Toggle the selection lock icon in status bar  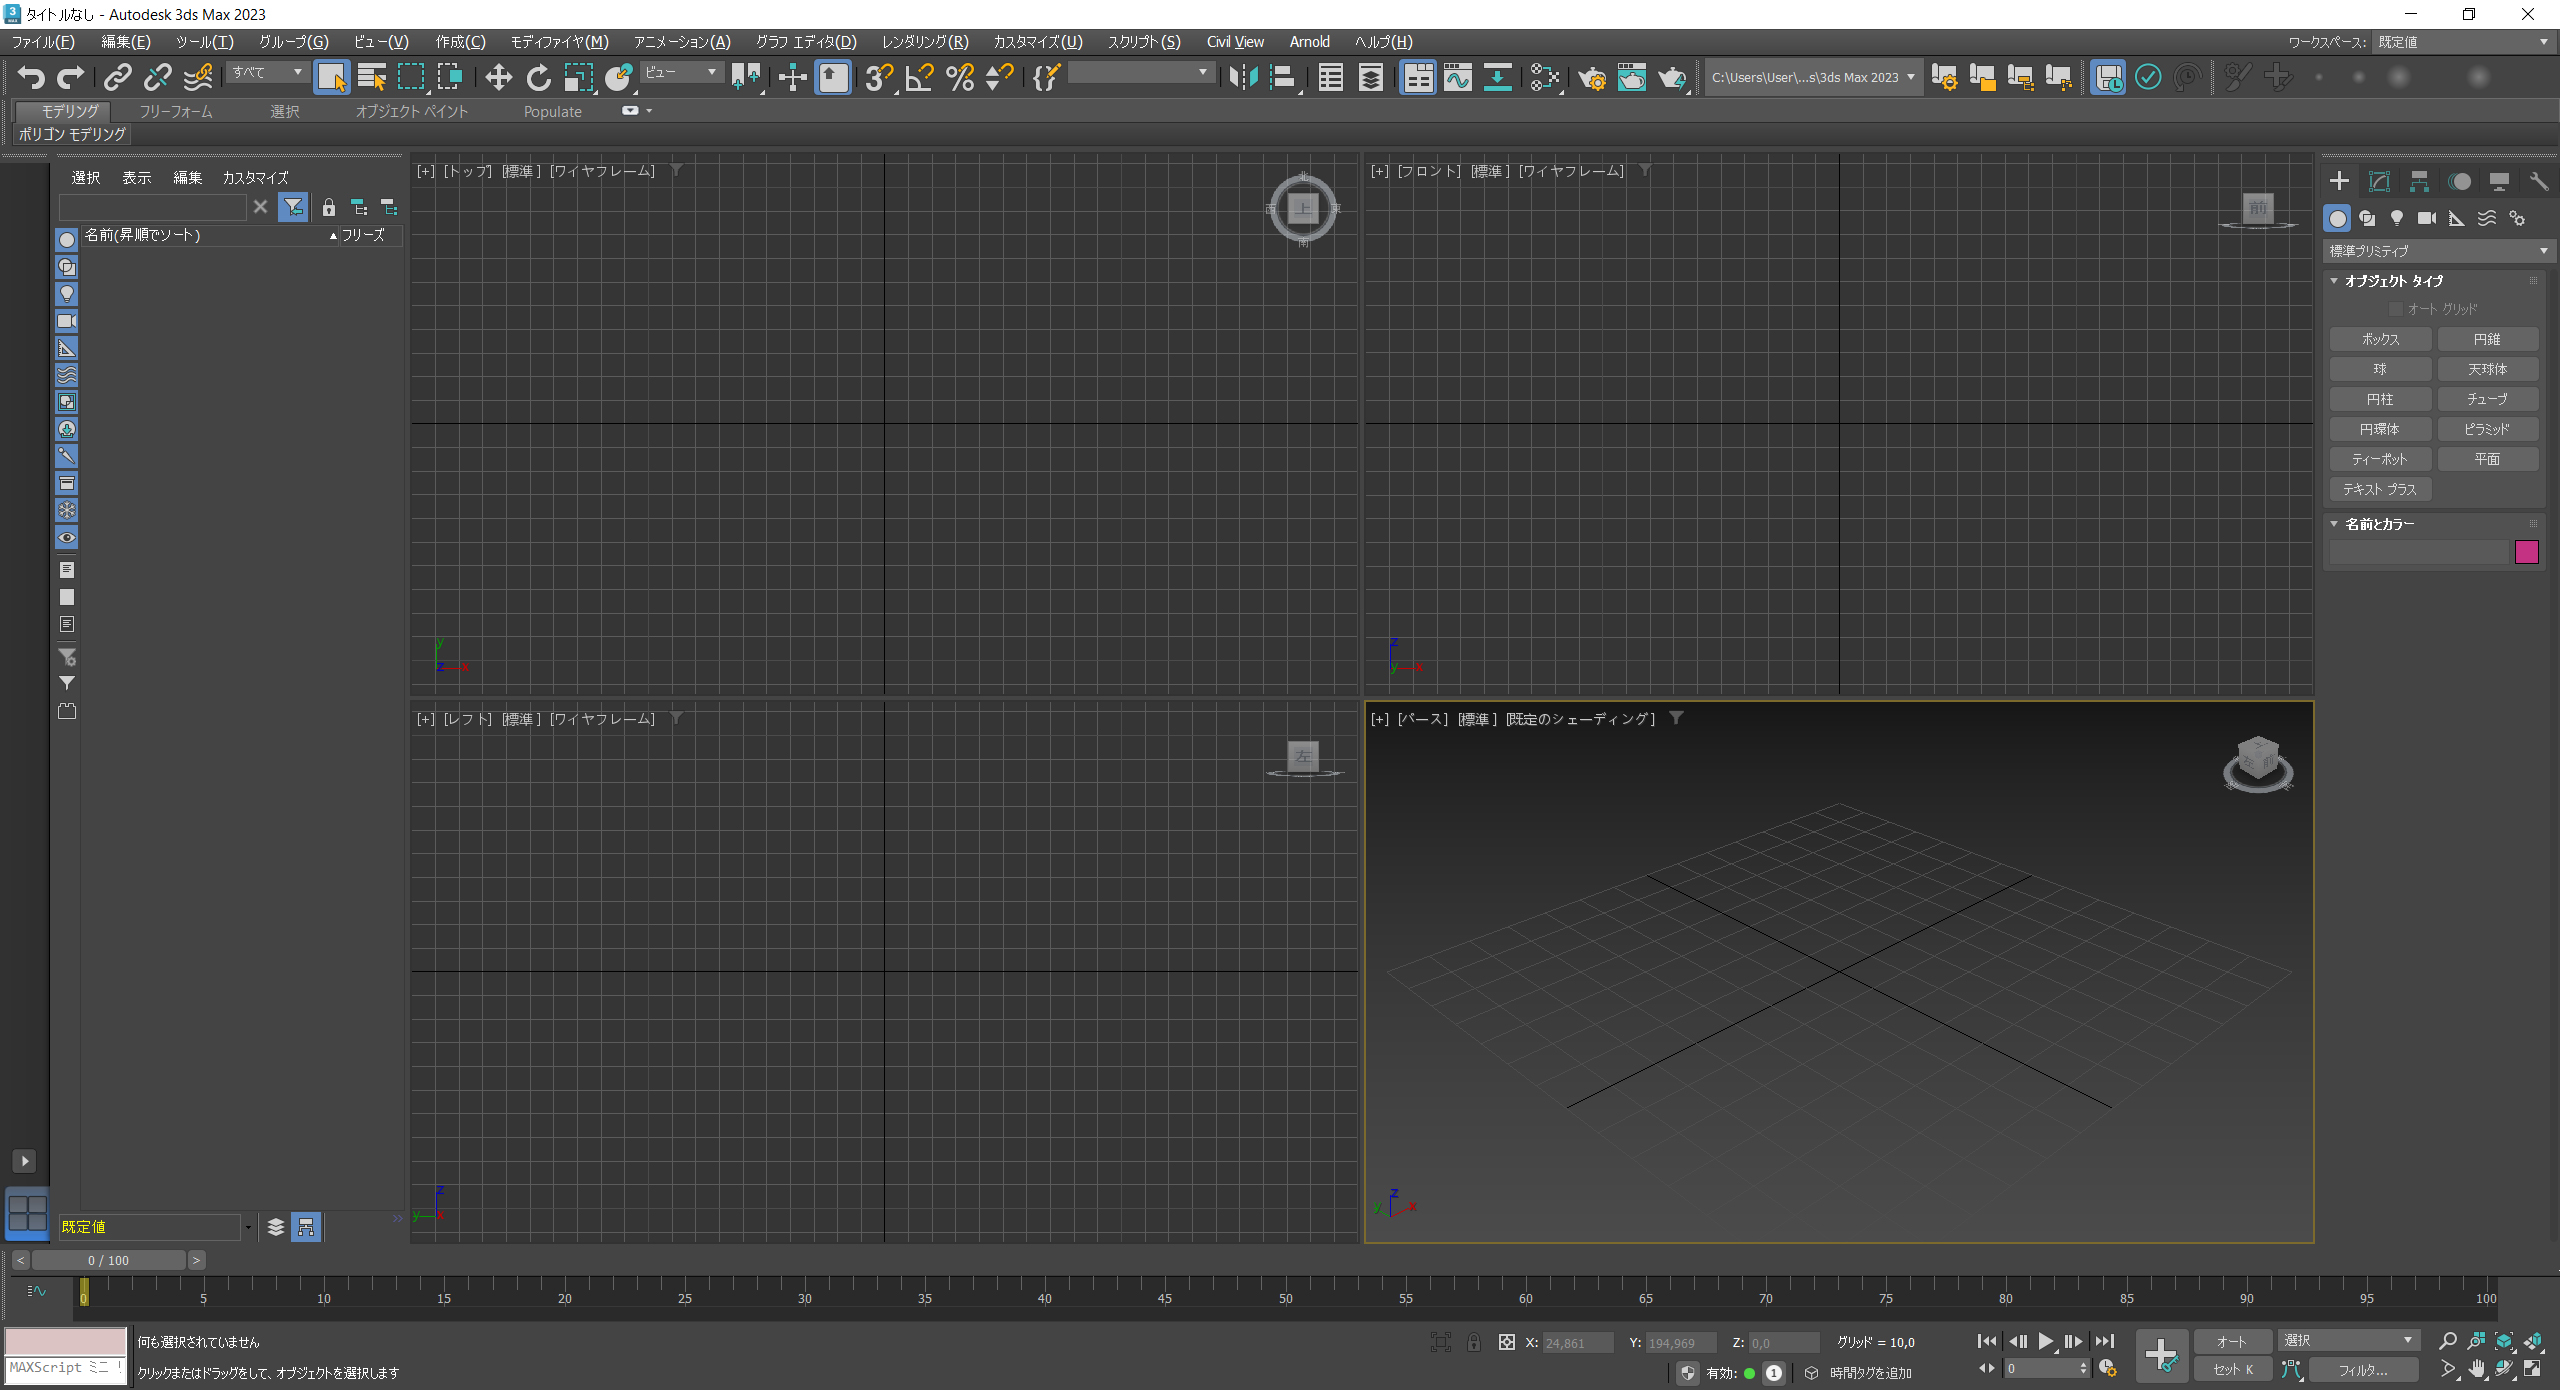click(x=1474, y=1343)
